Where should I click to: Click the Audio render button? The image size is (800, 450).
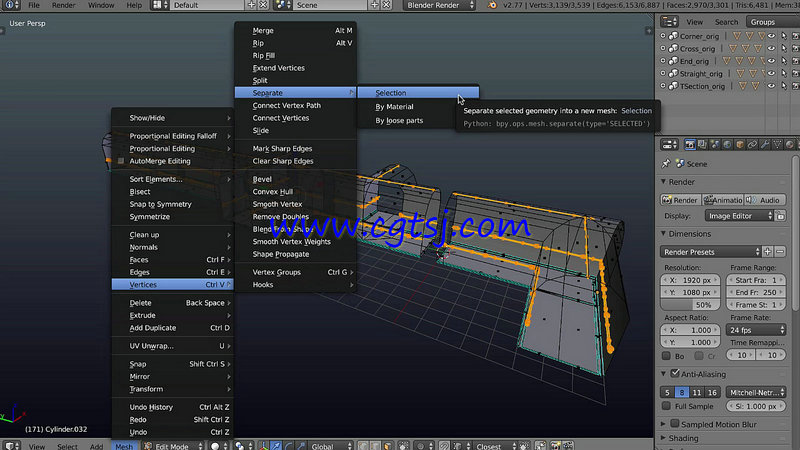[x=764, y=200]
